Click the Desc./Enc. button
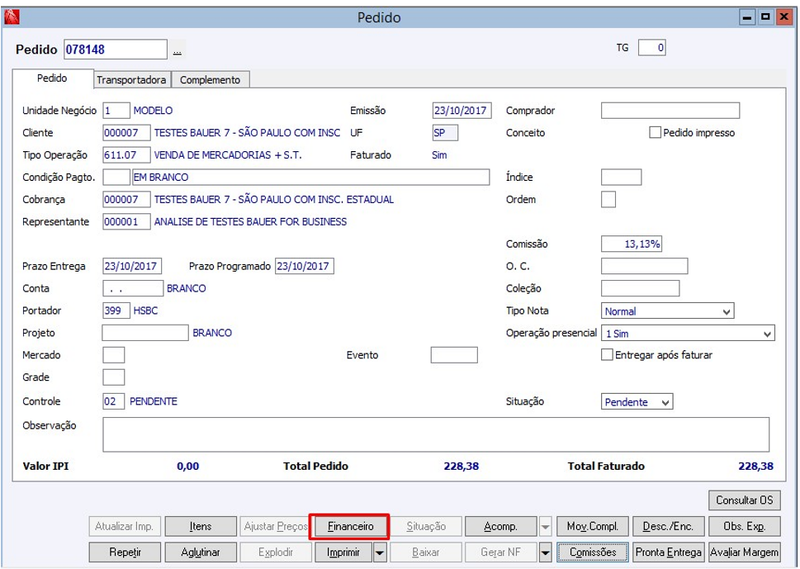 [668, 526]
